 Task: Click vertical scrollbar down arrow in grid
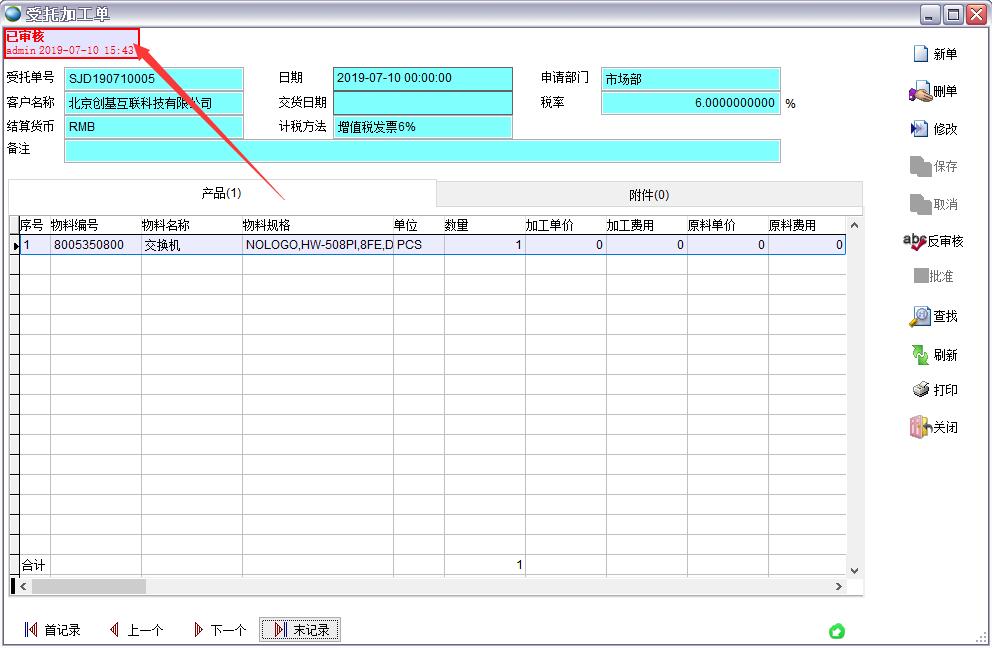[854, 570]
